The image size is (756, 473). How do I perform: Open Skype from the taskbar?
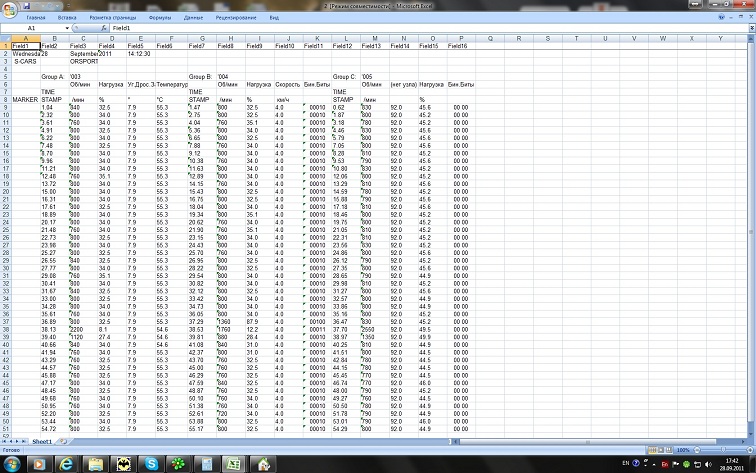[151, 464]
